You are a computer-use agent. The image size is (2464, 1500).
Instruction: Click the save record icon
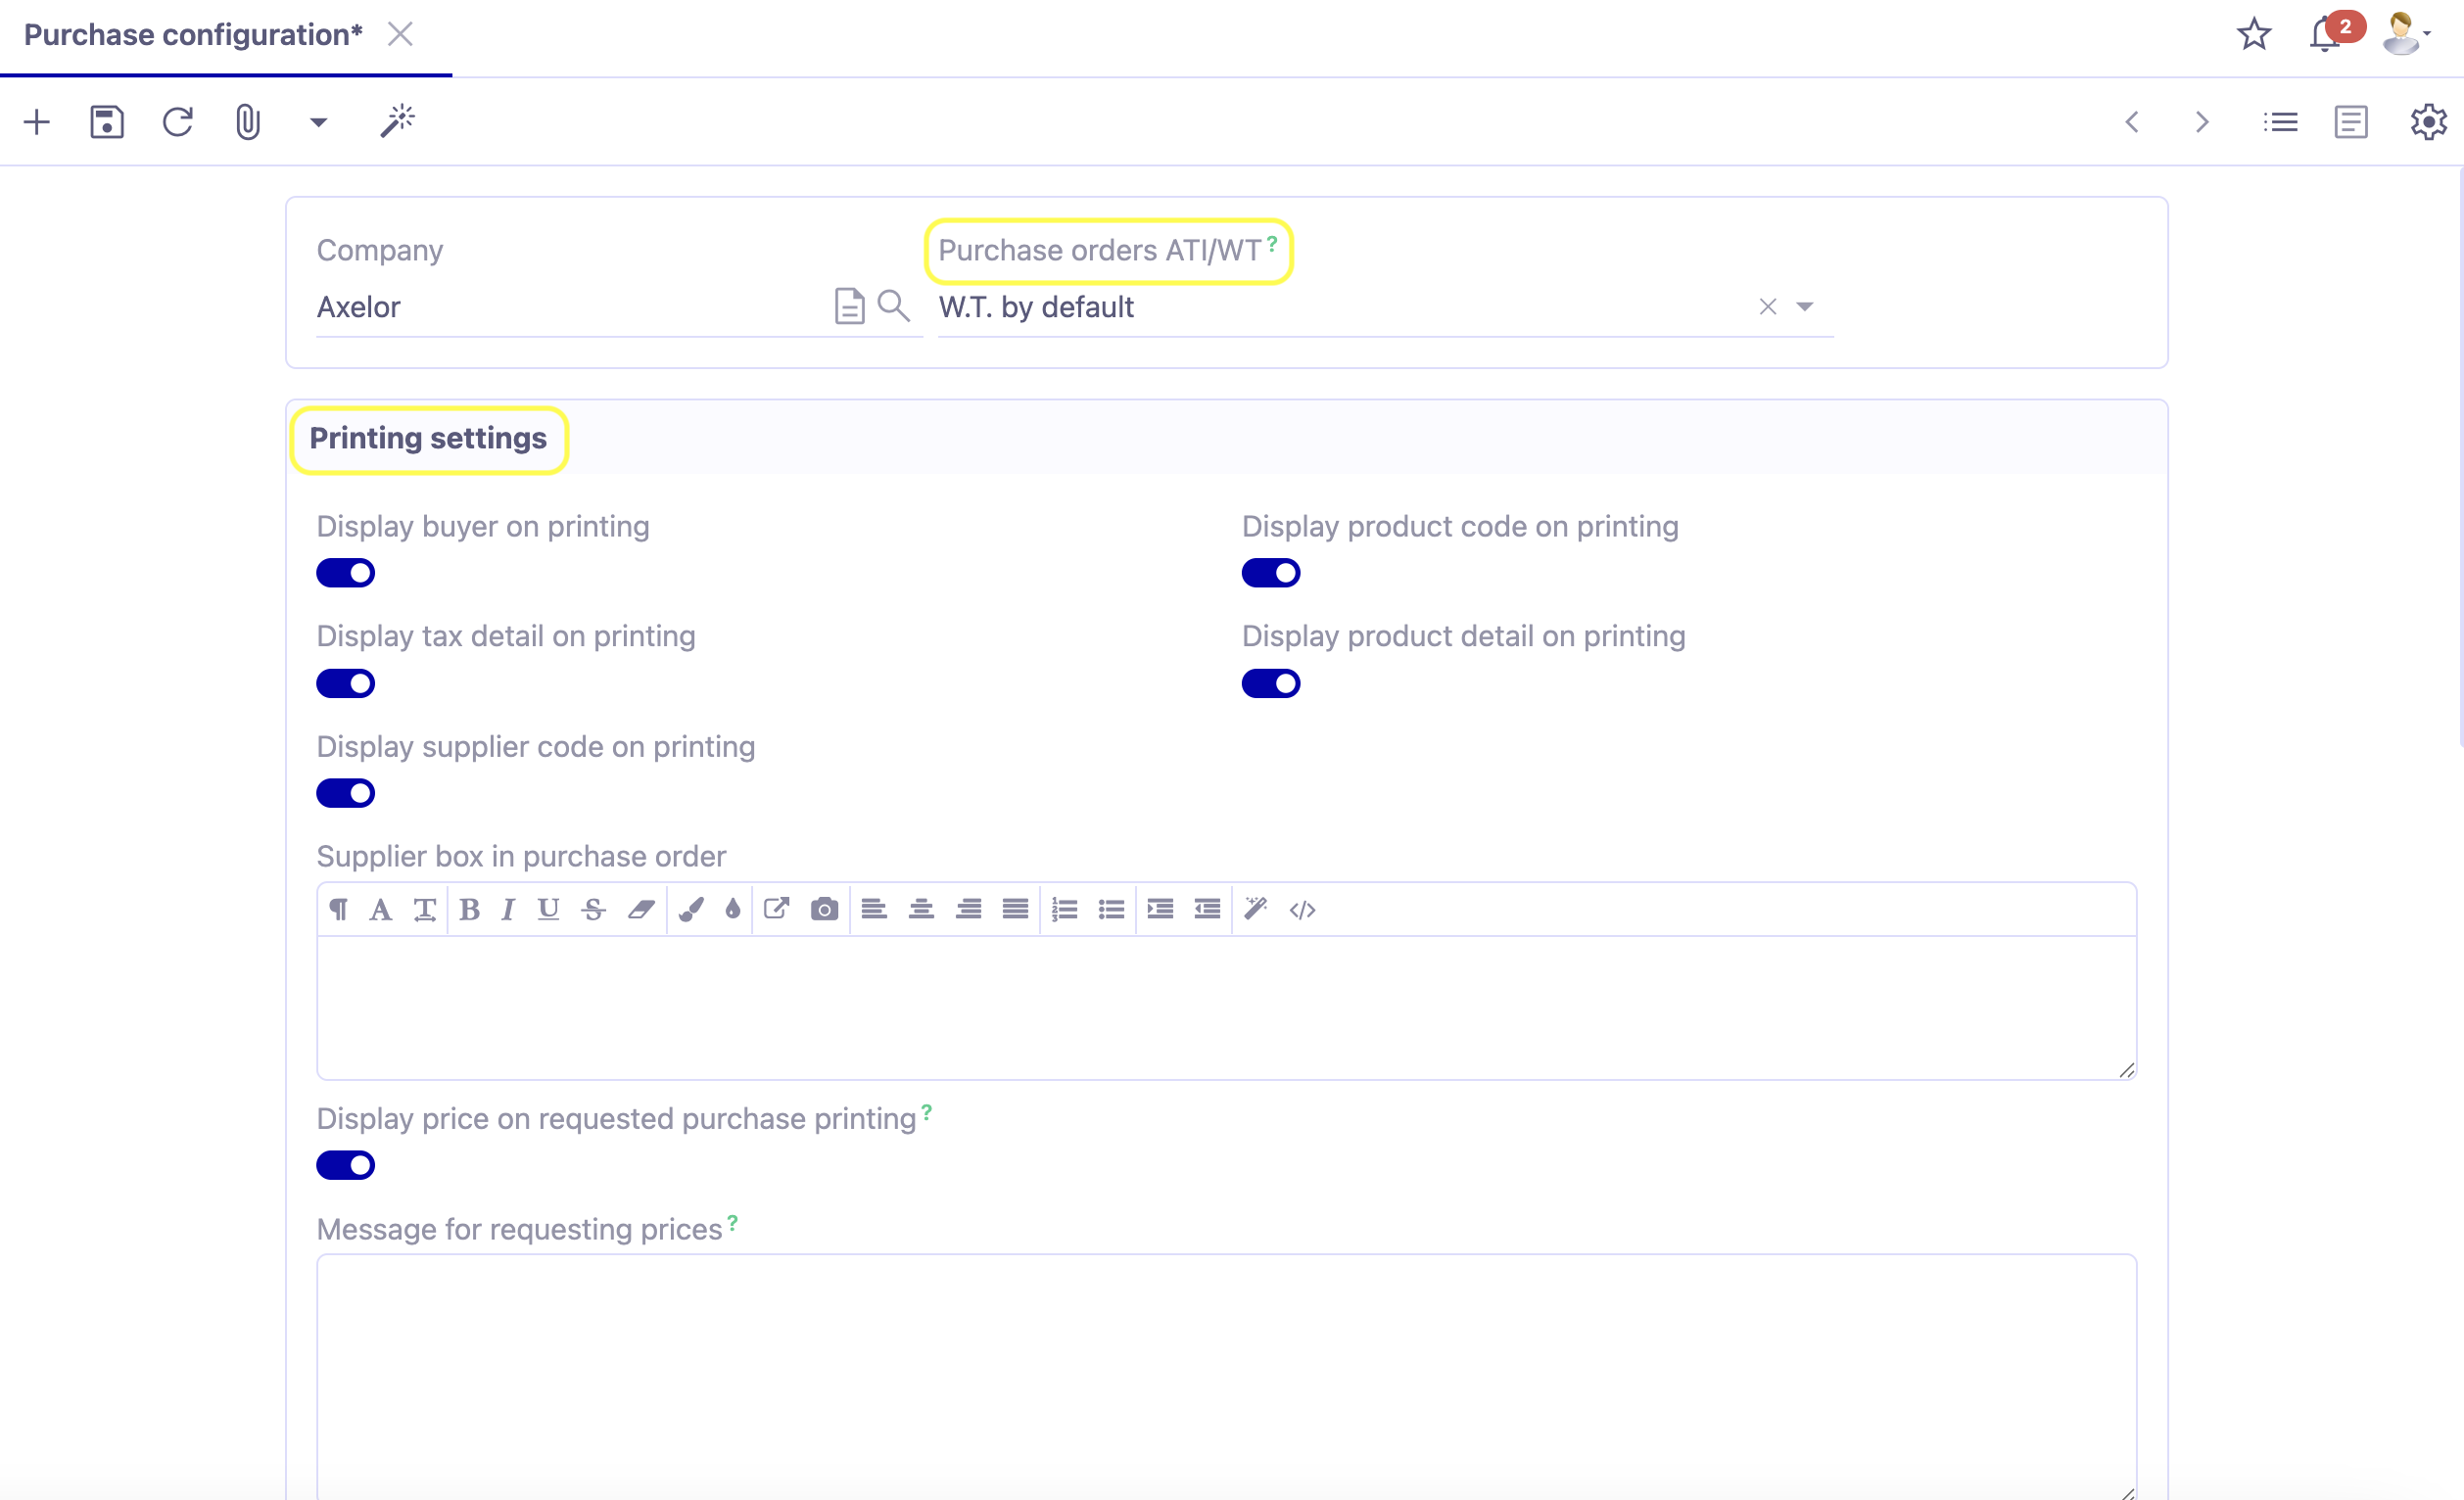pos(107,121)
